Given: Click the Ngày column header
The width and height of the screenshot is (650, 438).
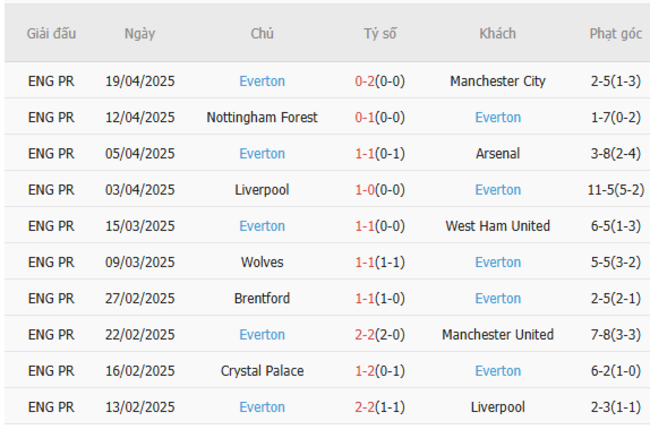Looking at the screenshot, I should tap(140, 33).
